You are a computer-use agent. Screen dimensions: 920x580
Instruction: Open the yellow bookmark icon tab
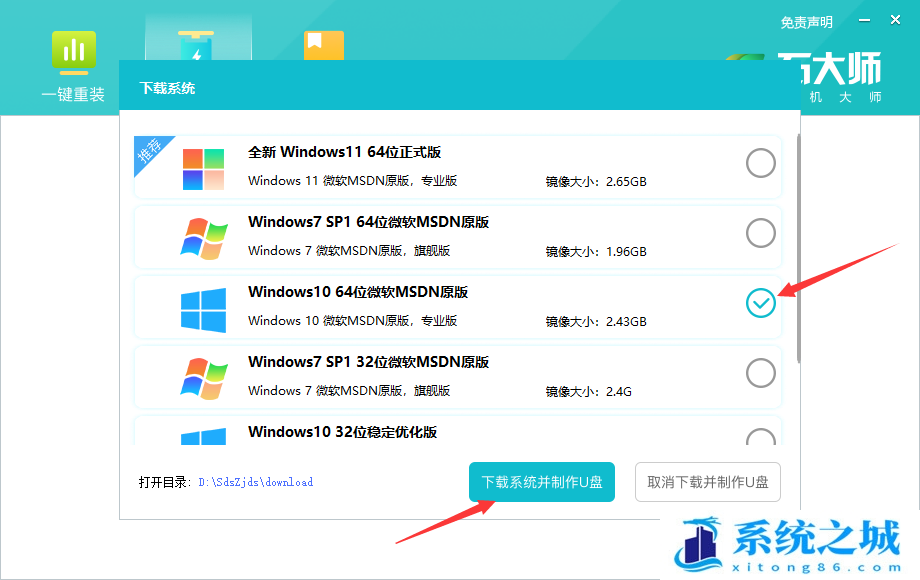pos(324,46)
